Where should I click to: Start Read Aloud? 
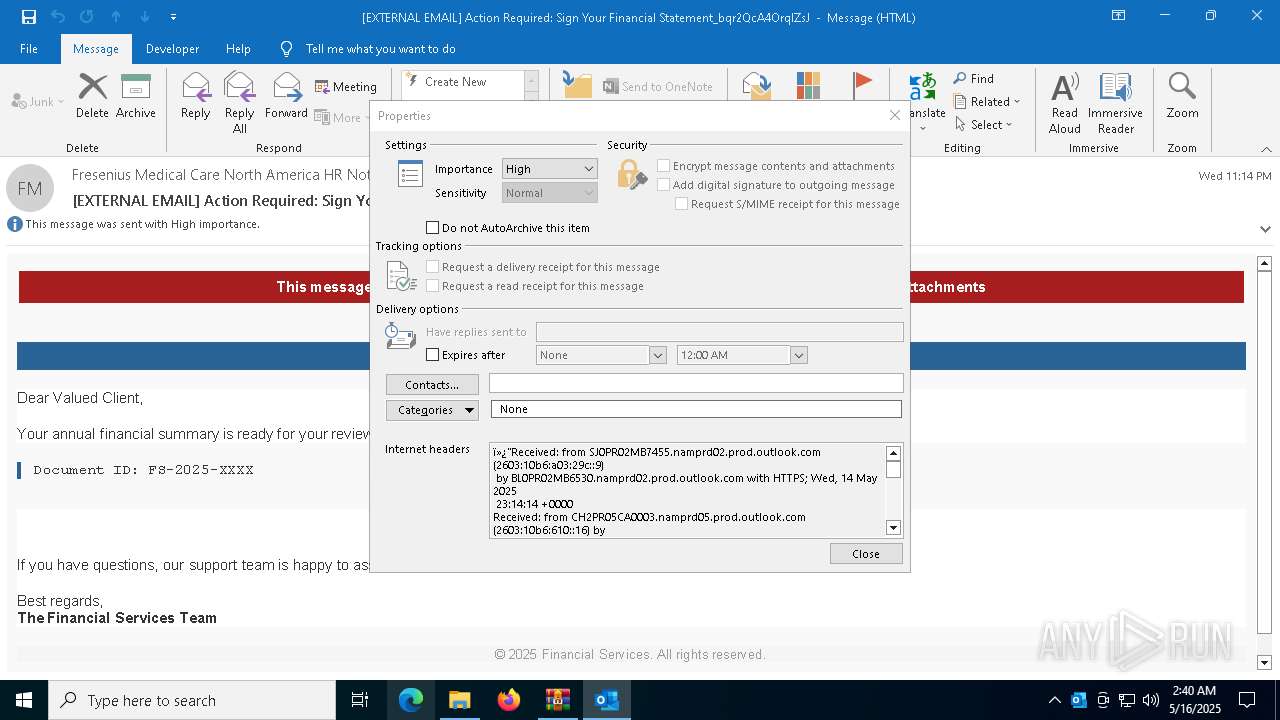(1065, 102)
